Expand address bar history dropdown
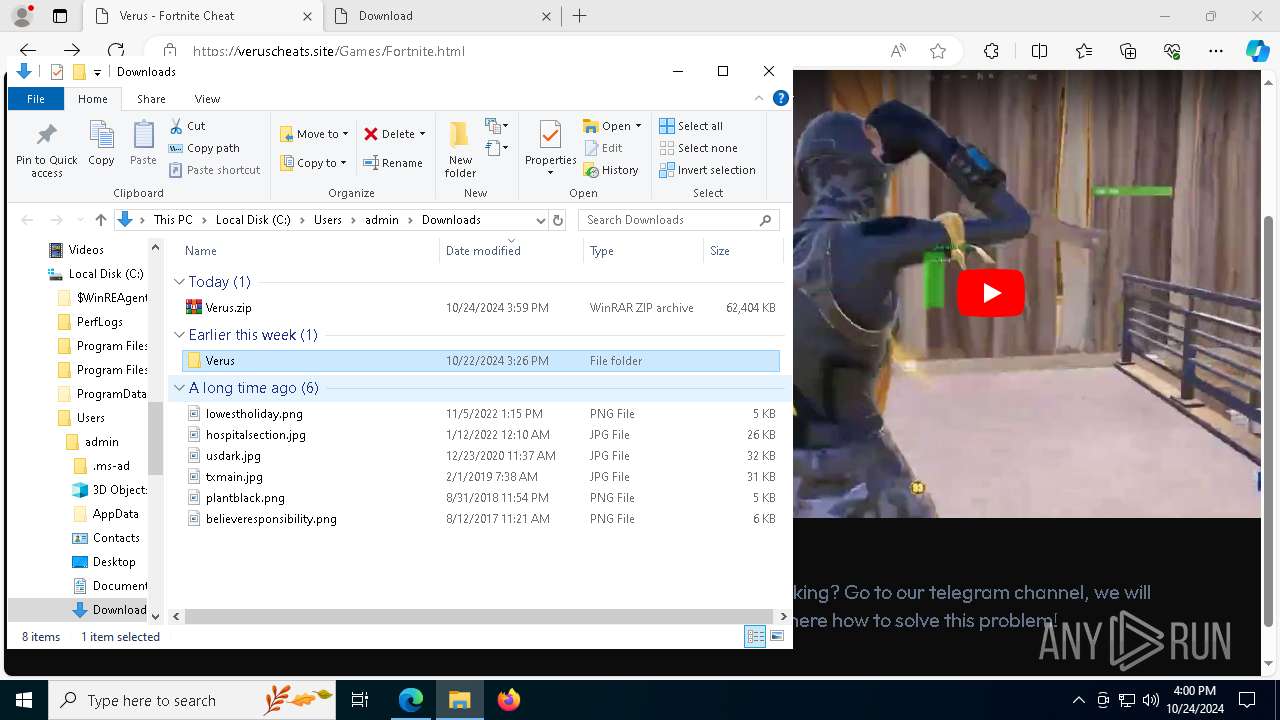Screen dimensions: 1280x720 click(540, 220)
